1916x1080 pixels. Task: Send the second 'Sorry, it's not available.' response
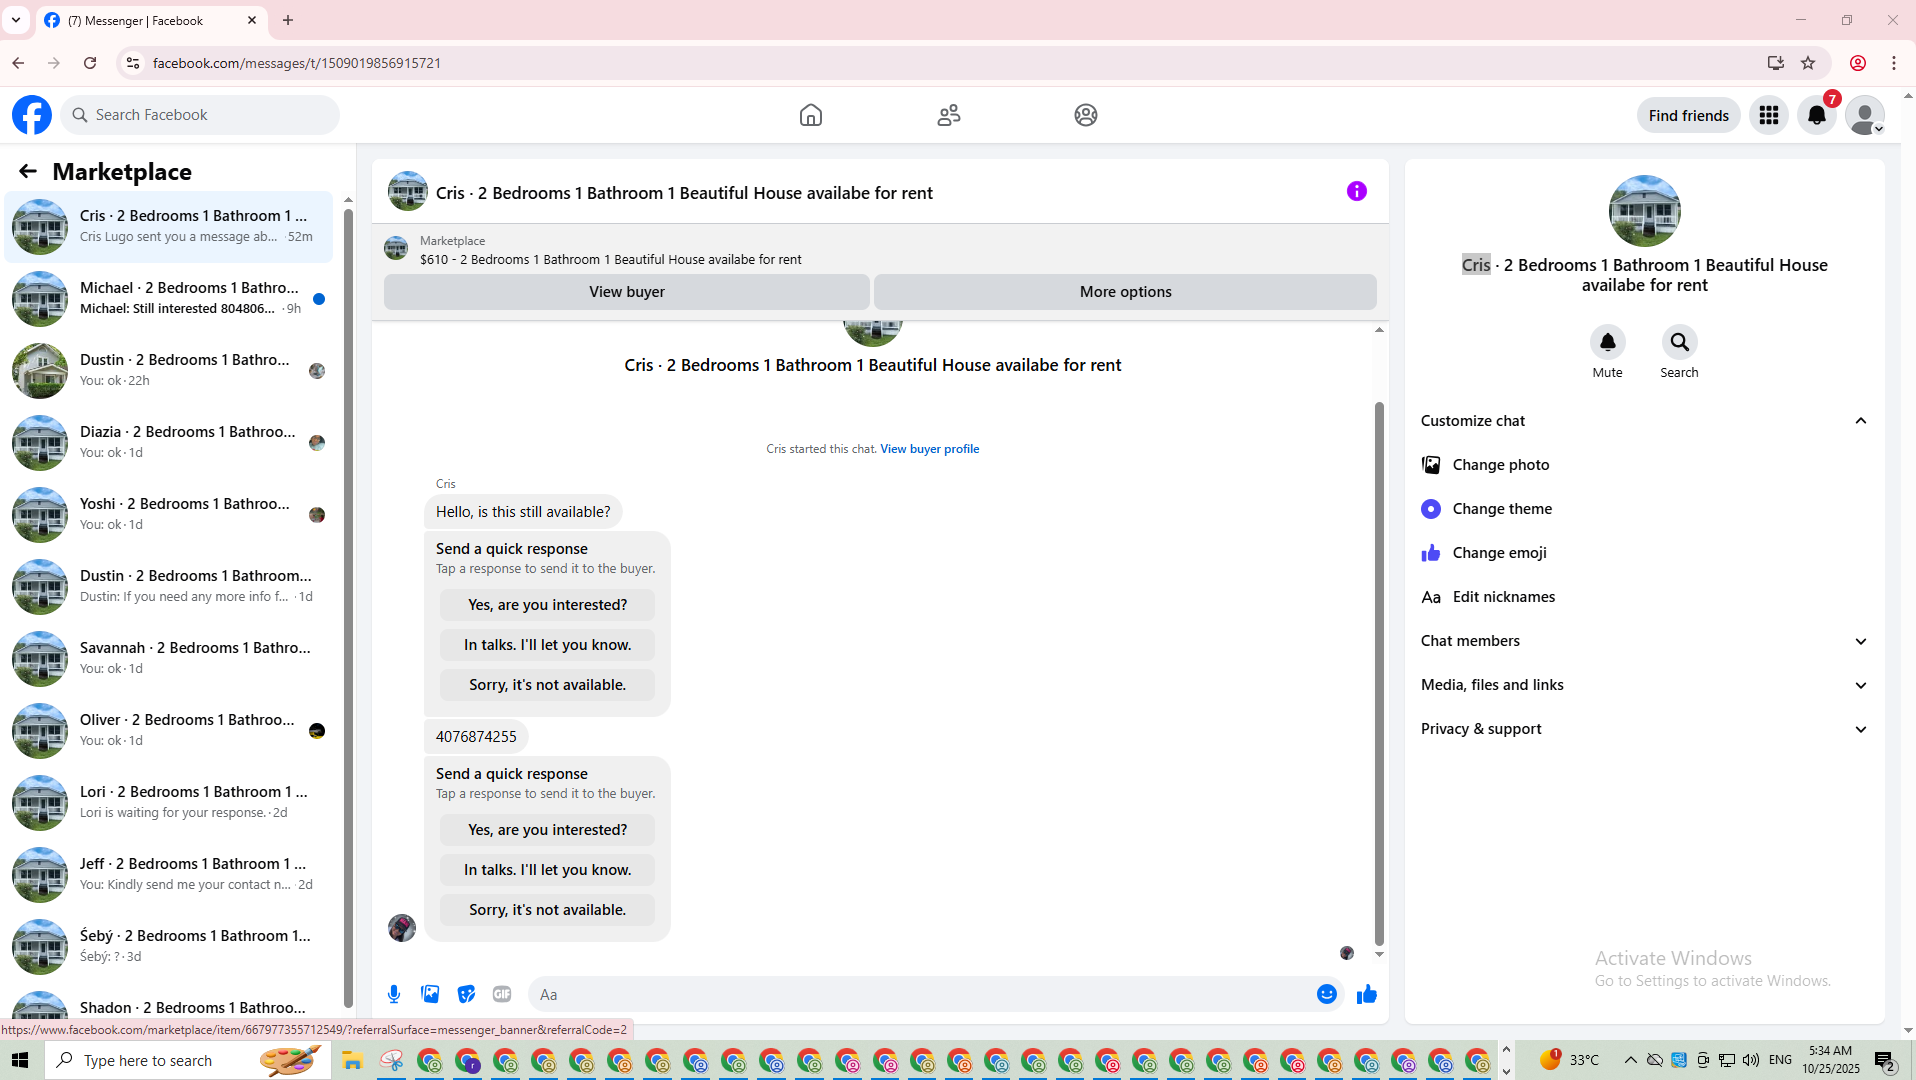(548, 910)
